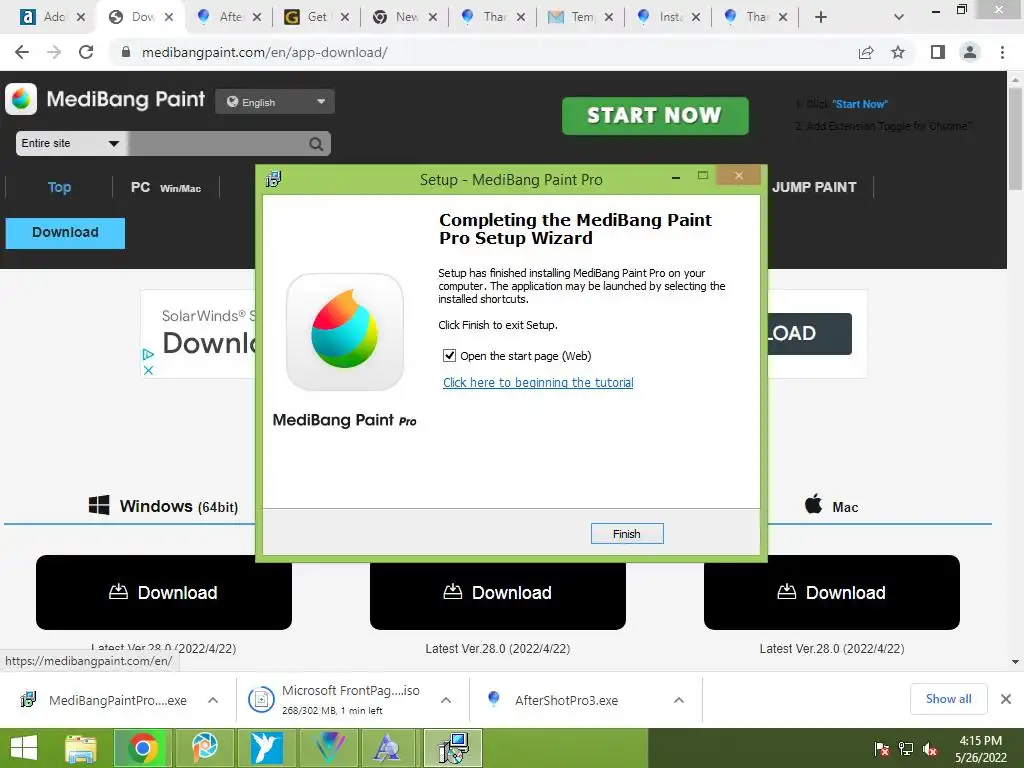The width and height of the screenshot is (1024, 768).
Task: Click the Microsoft FrontPage iso download item
Action: (336, 700)
